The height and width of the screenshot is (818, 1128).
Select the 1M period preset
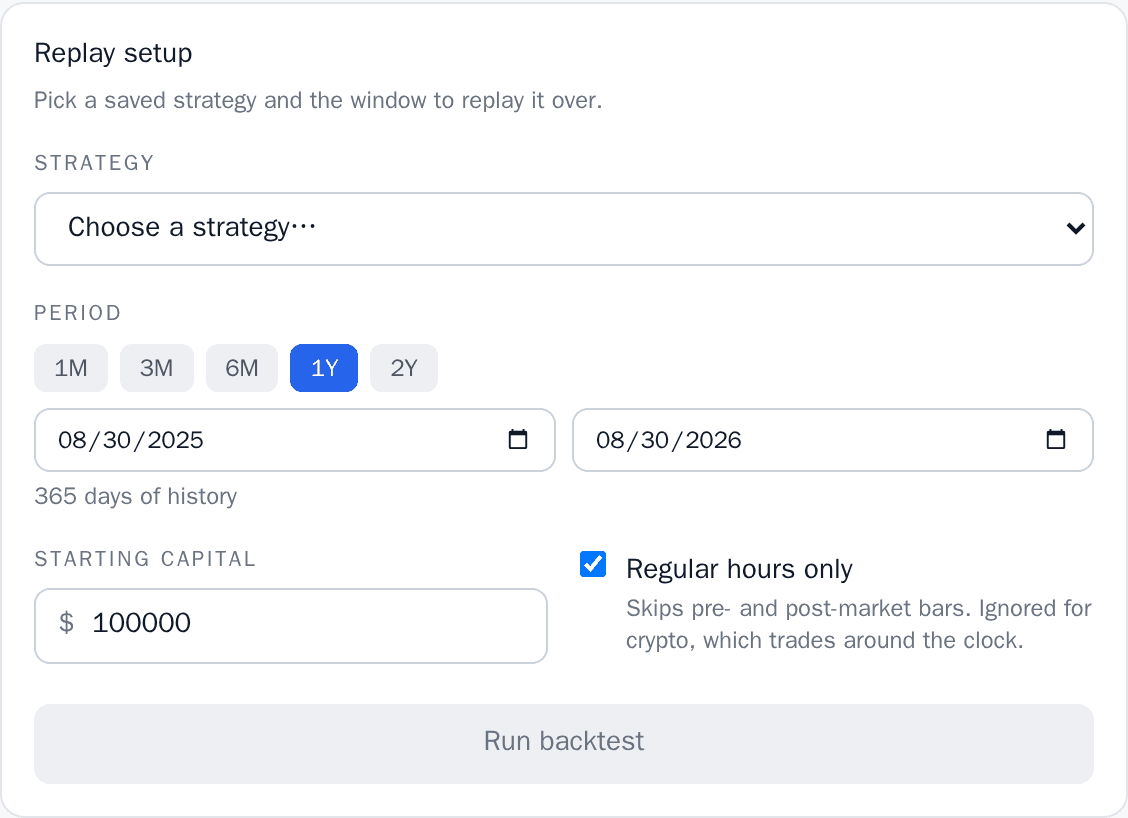(x=71, y=368)
